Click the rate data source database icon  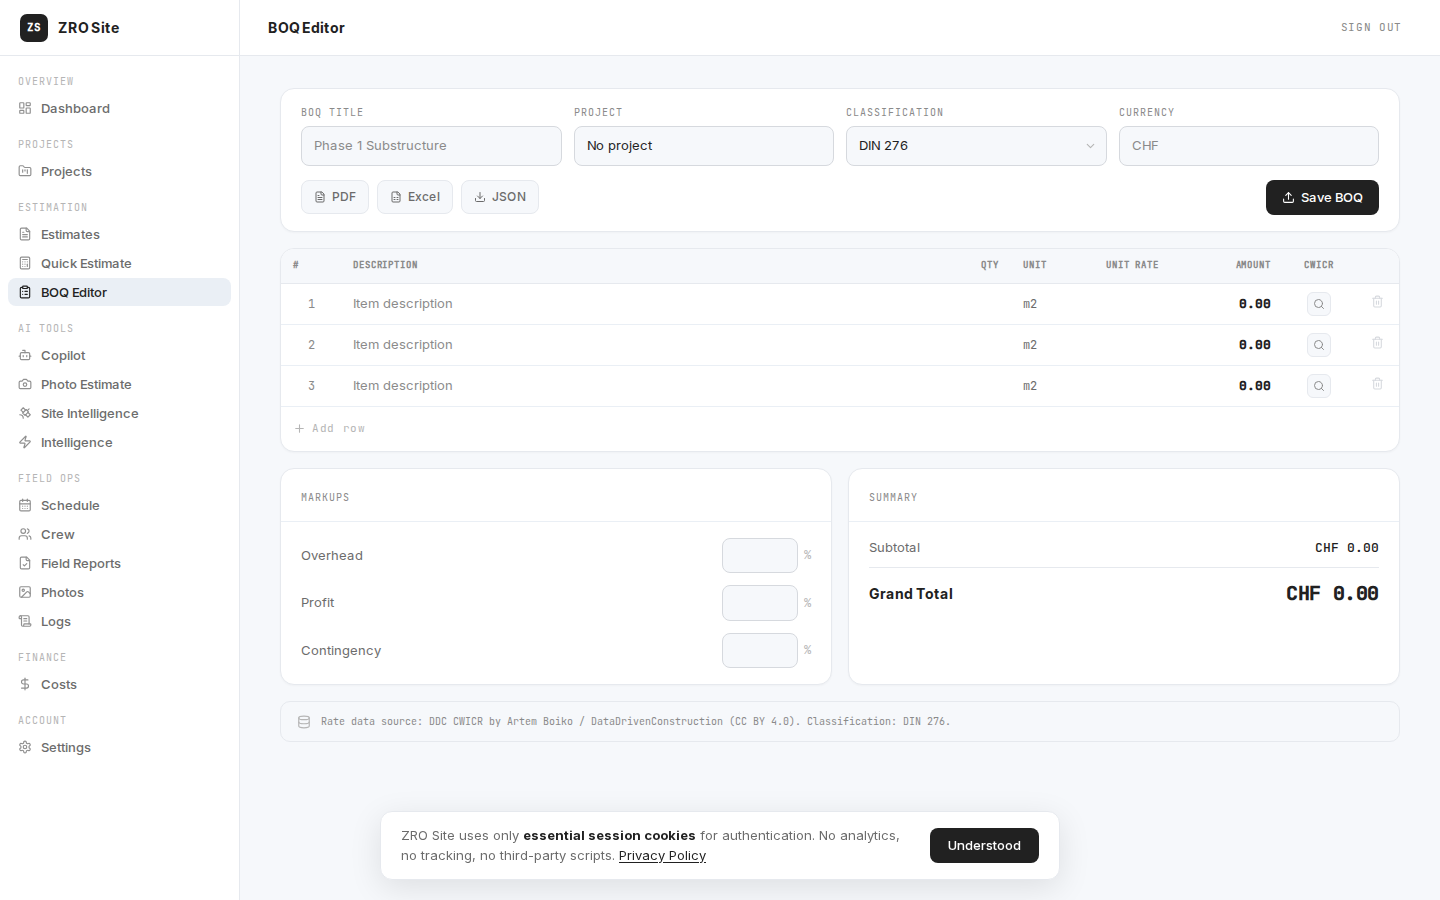[x=304, y=722]
